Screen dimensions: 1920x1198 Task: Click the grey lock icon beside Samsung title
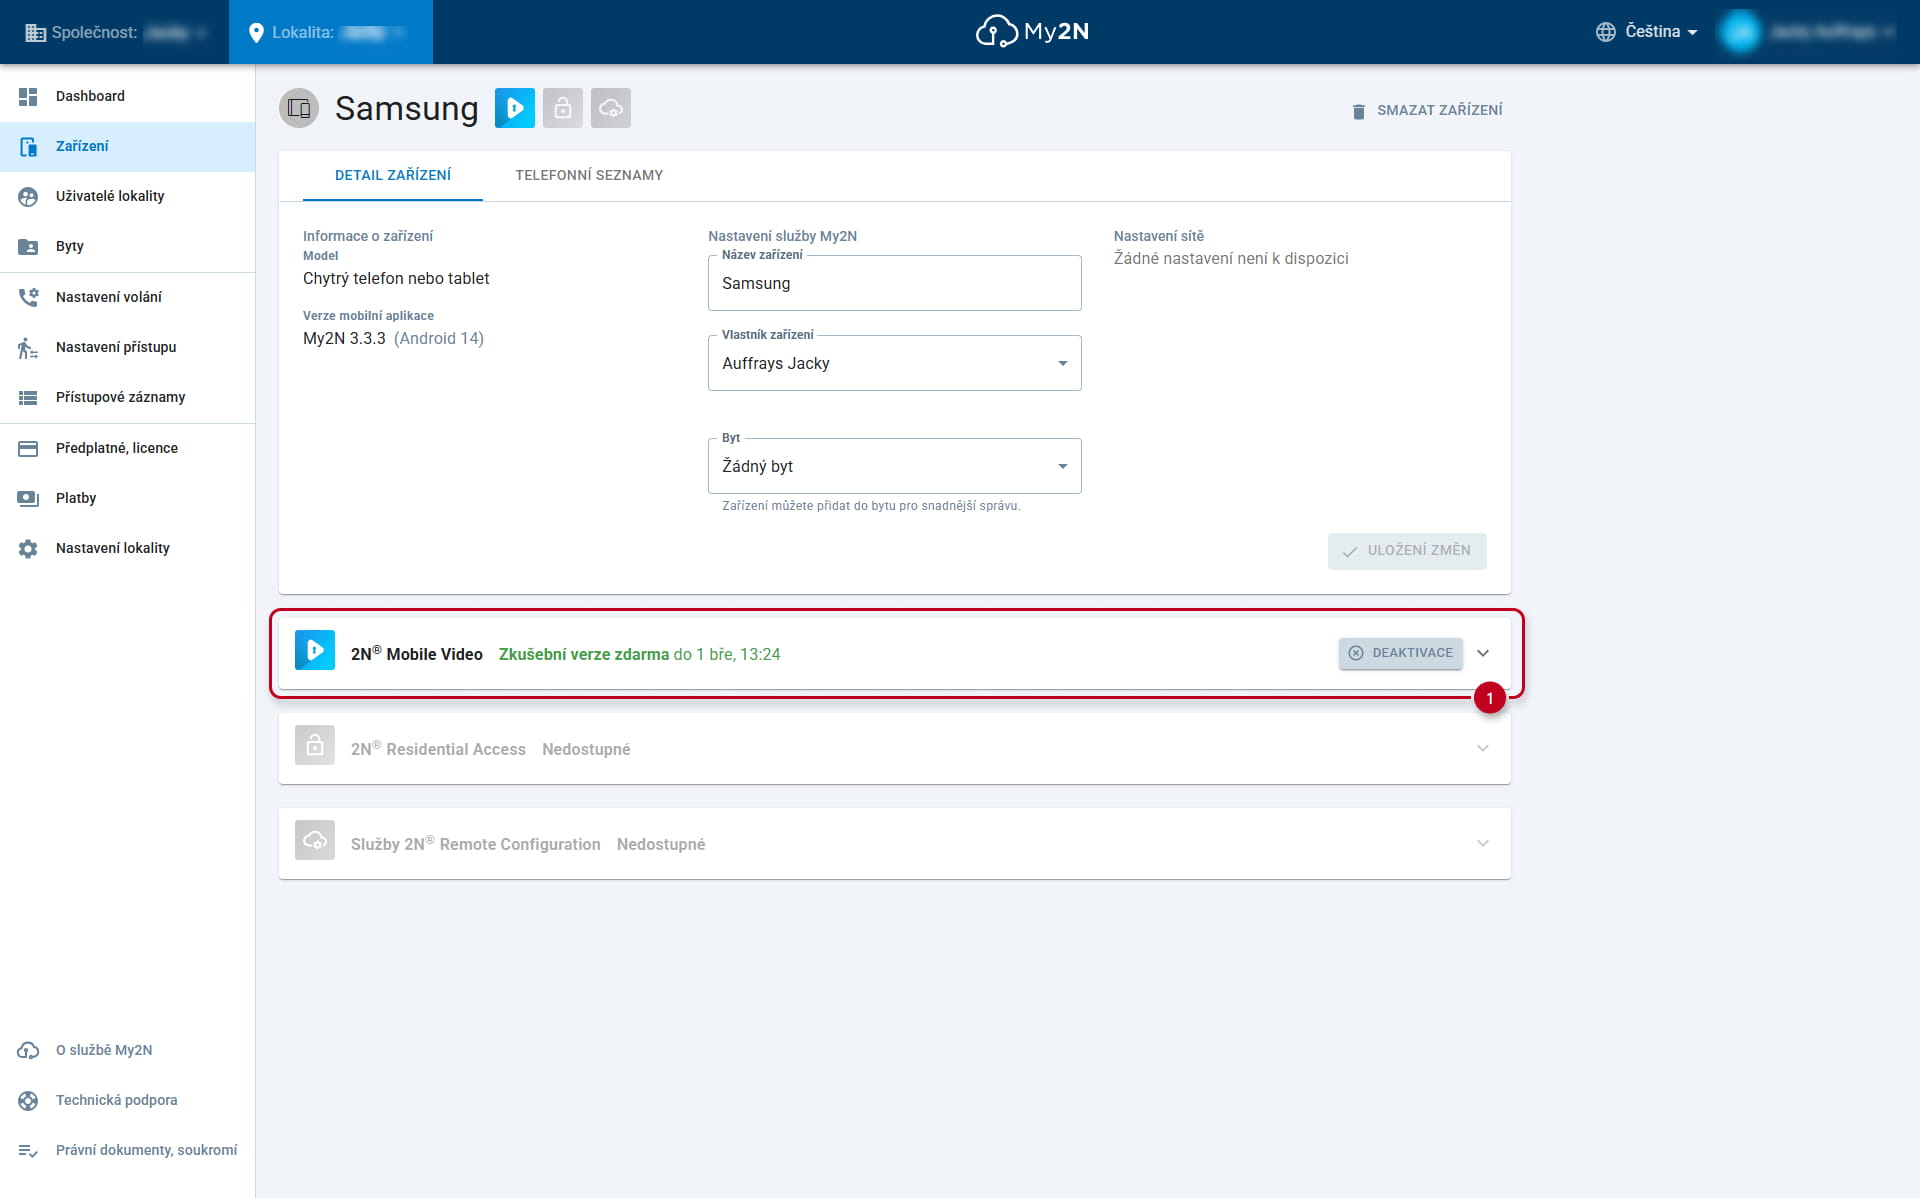click(x=563, y=108)
